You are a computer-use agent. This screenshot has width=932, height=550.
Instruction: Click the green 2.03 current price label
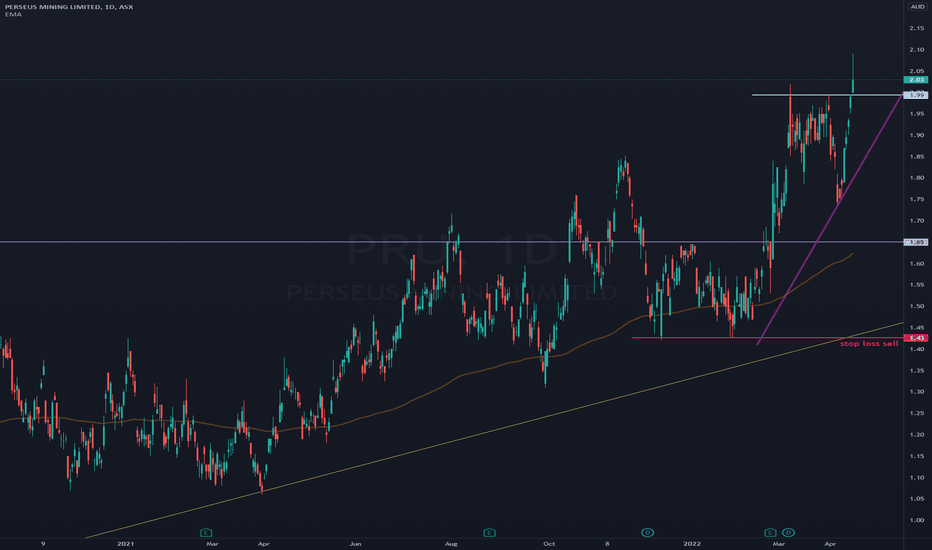[915, 80]
